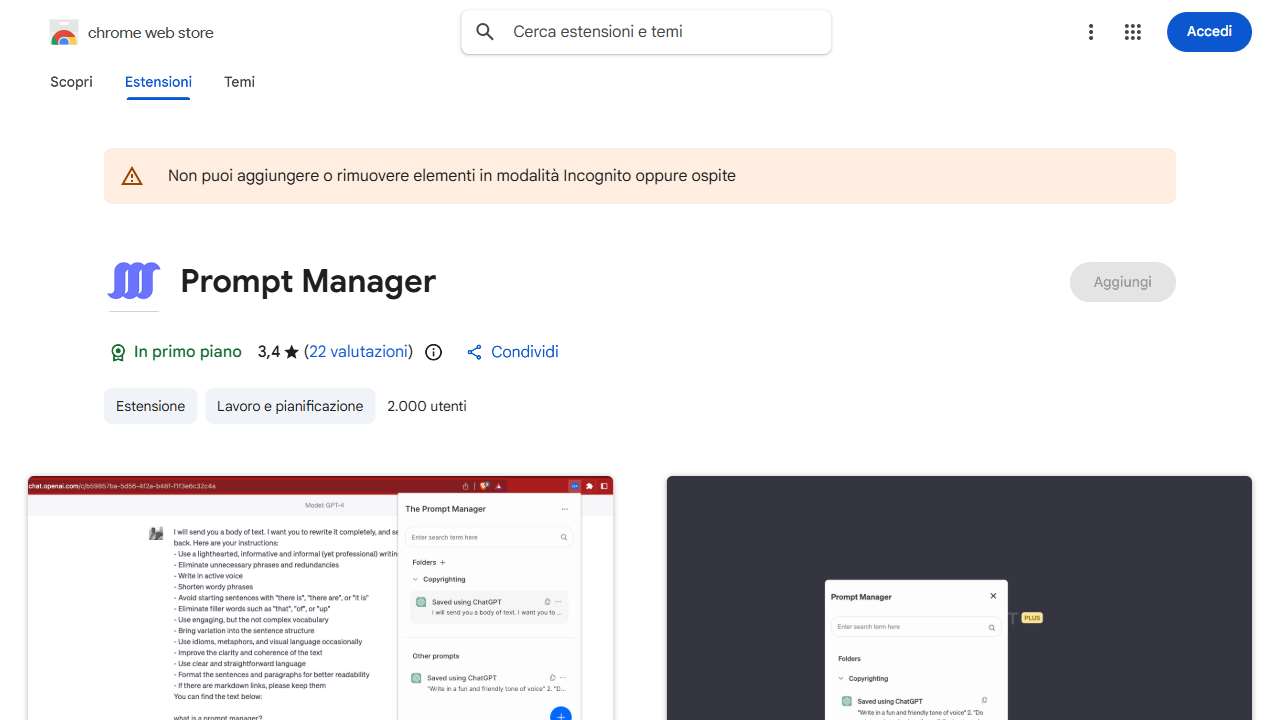Open the Google apps grid
This screenshot has width=1280, height=720.
pyautogui.click(x=1132, y=32)
